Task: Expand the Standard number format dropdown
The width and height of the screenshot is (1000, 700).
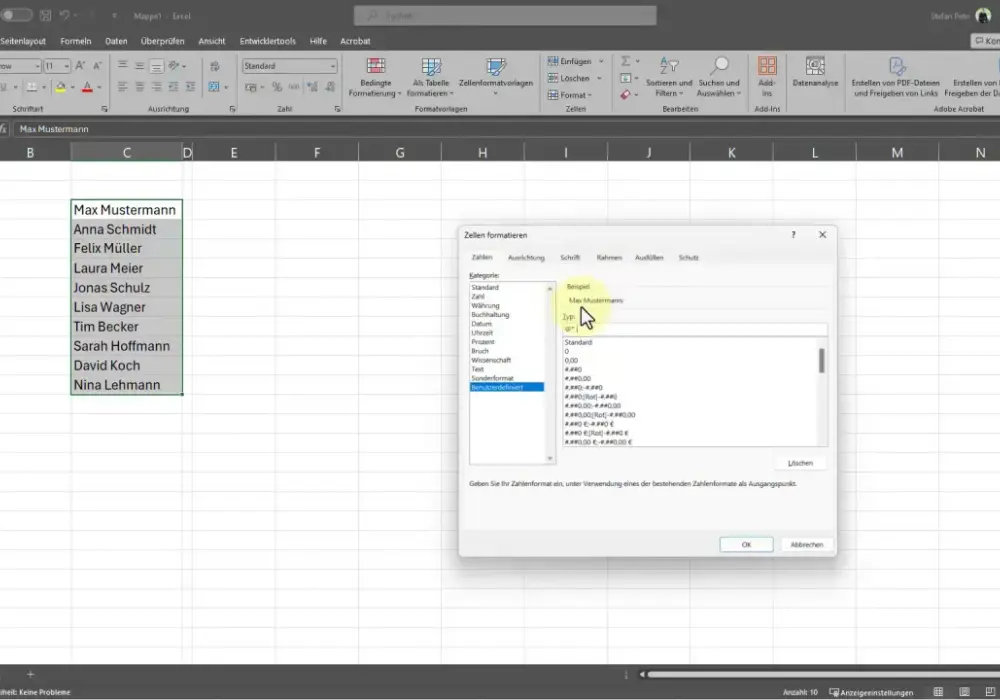Action: [x=332, y=66]
